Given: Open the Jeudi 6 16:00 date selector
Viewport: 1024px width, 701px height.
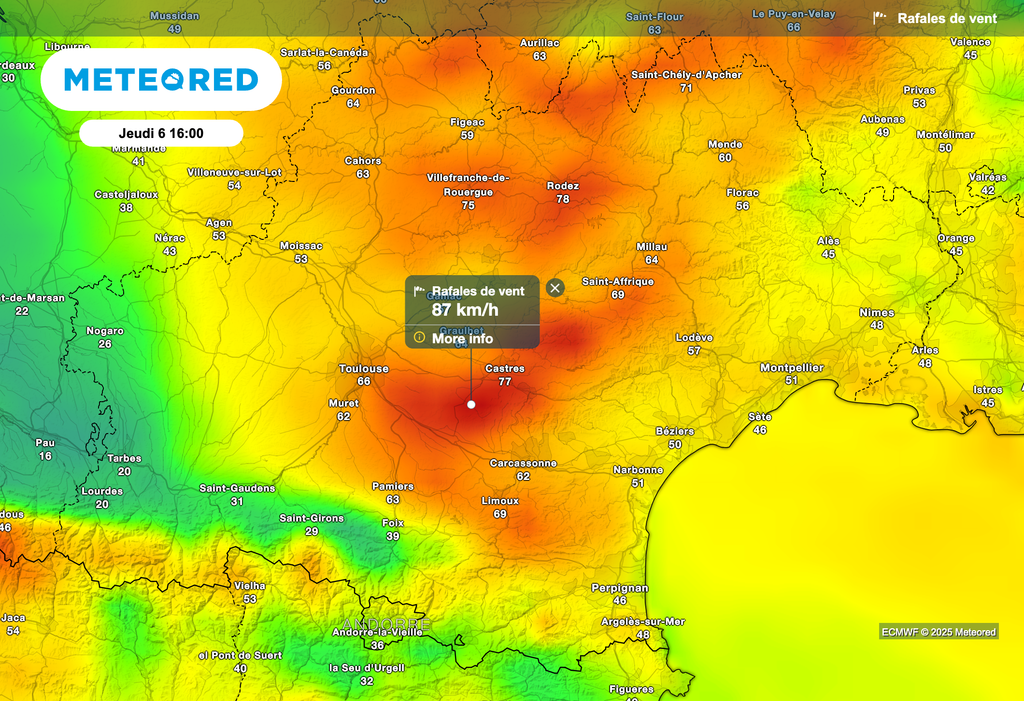Looking at the screenshot, I should tap(161, 133).
